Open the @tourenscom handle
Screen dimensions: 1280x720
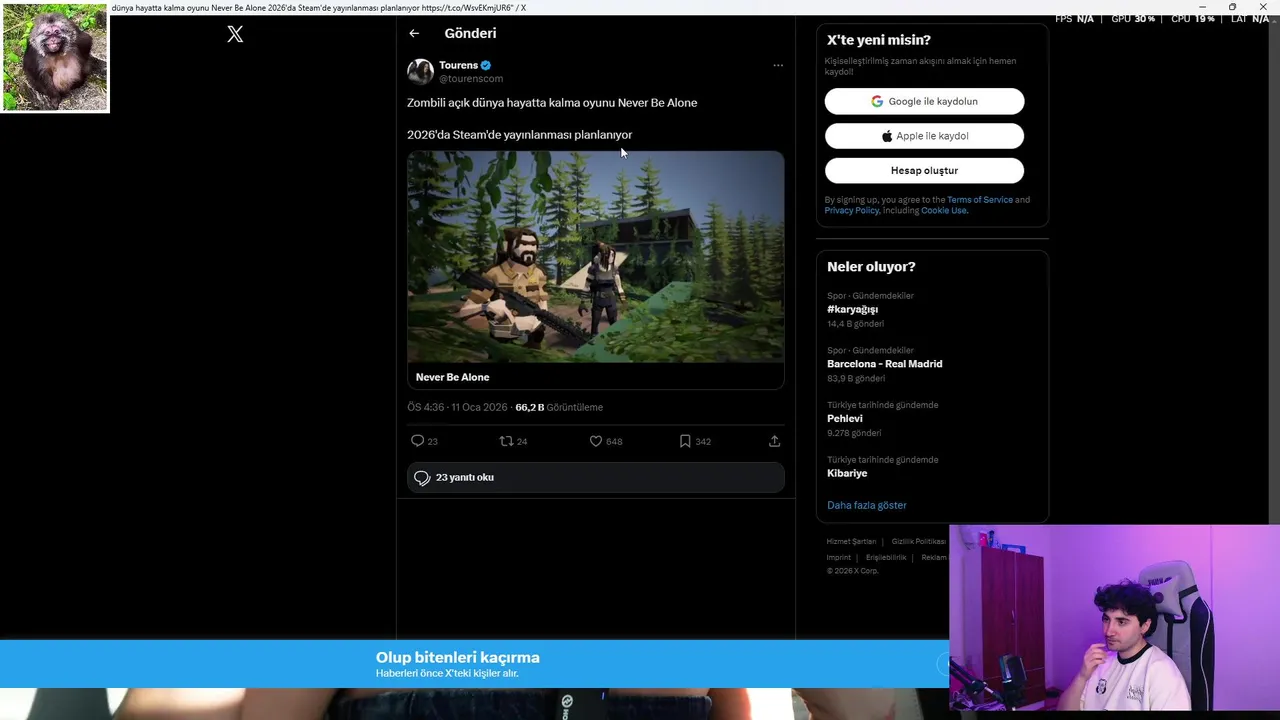coord(471,79)
